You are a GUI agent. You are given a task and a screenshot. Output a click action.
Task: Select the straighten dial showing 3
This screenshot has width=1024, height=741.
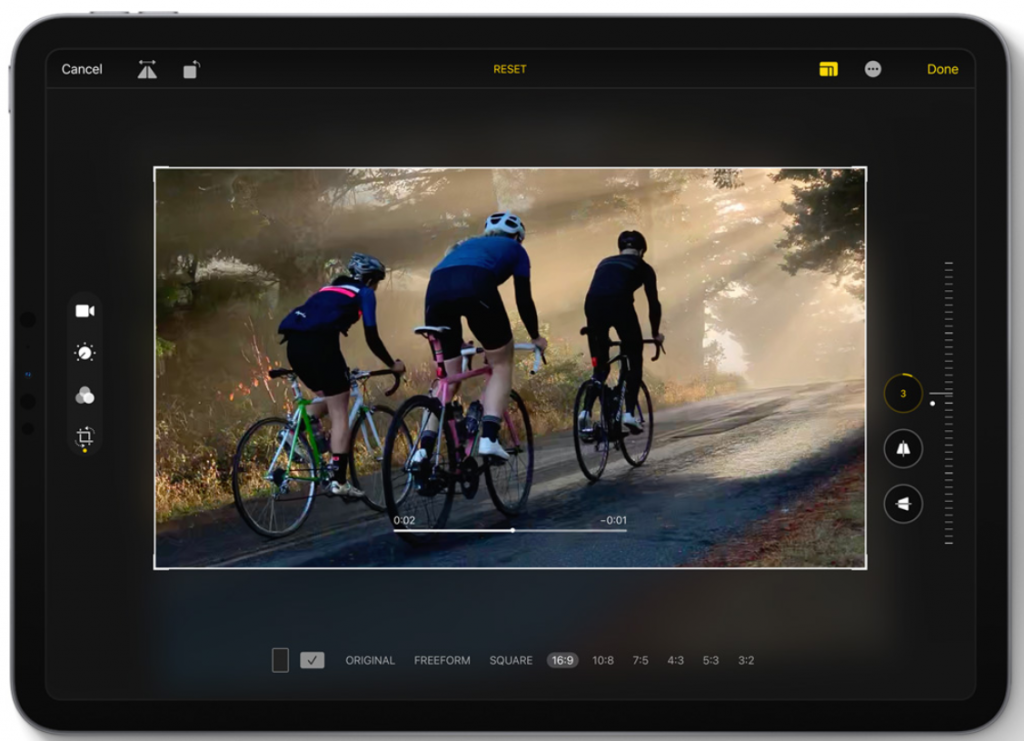pyautogui.click(x=903, y=394)
